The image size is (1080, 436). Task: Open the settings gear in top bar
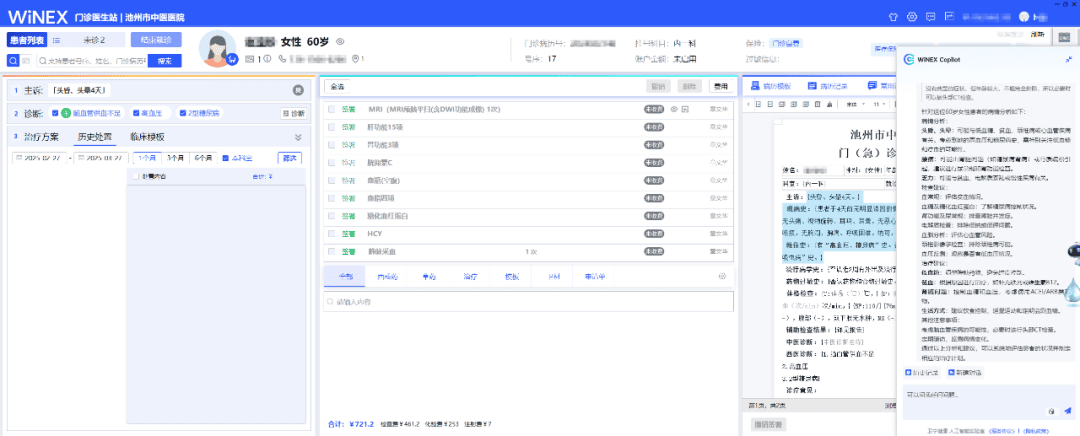pos(912,17)
